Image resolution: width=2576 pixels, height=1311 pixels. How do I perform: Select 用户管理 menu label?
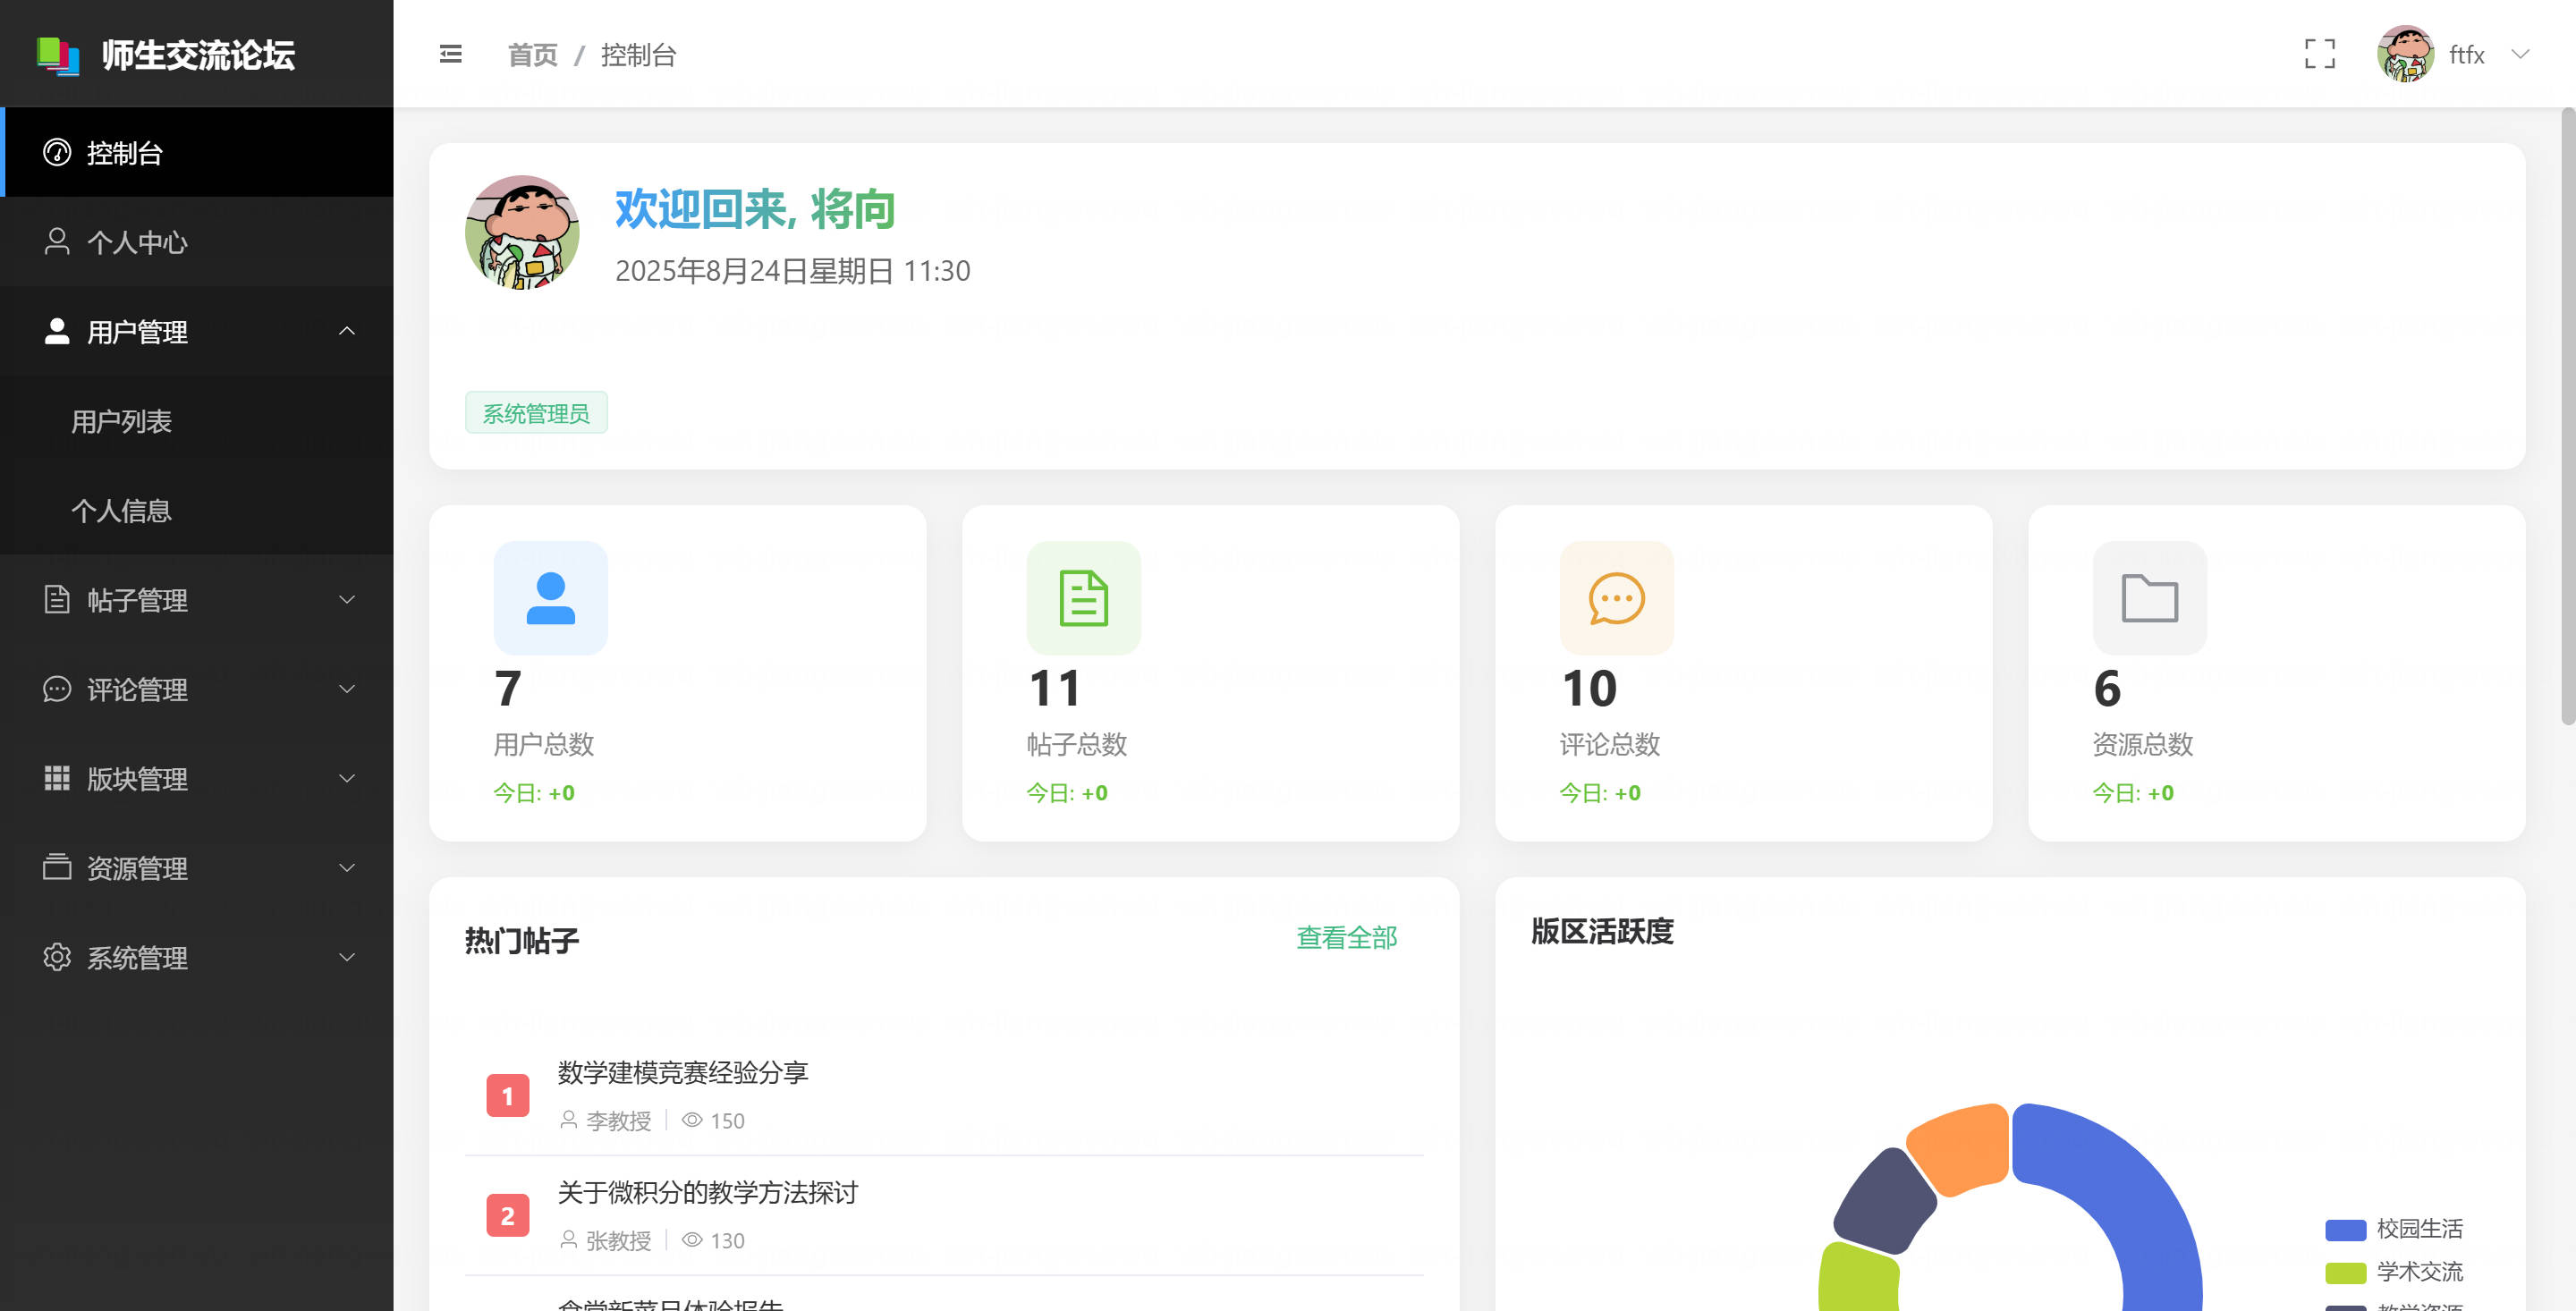(137, 331)
